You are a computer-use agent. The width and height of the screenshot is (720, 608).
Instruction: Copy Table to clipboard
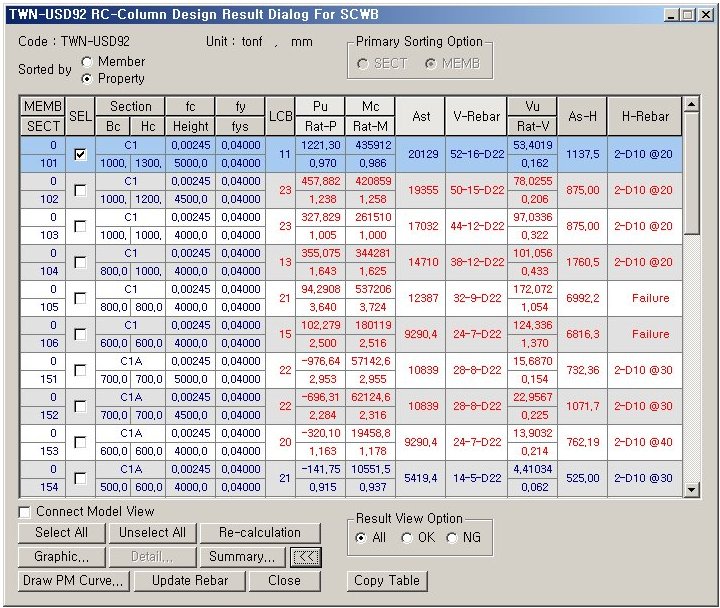387,580
